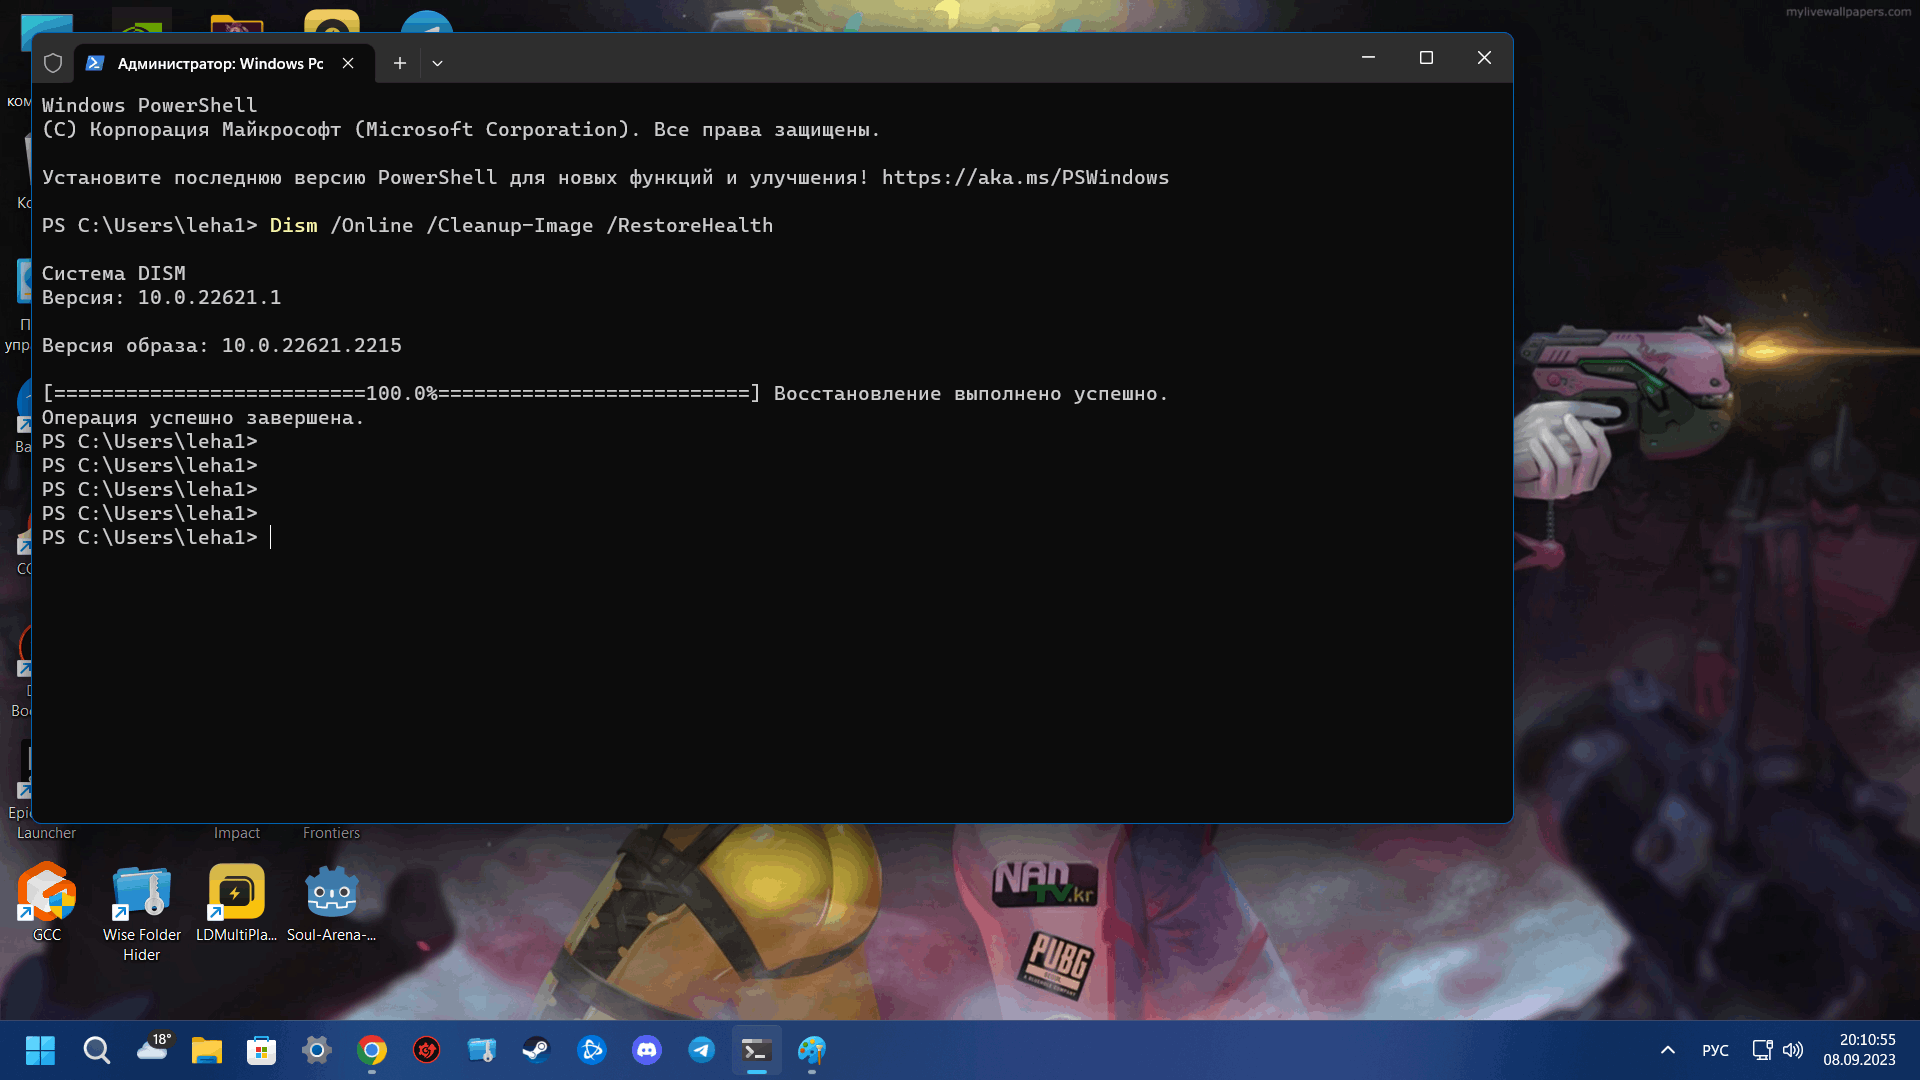Open the blue circular app icon beside Steam

pos(592,1050)
